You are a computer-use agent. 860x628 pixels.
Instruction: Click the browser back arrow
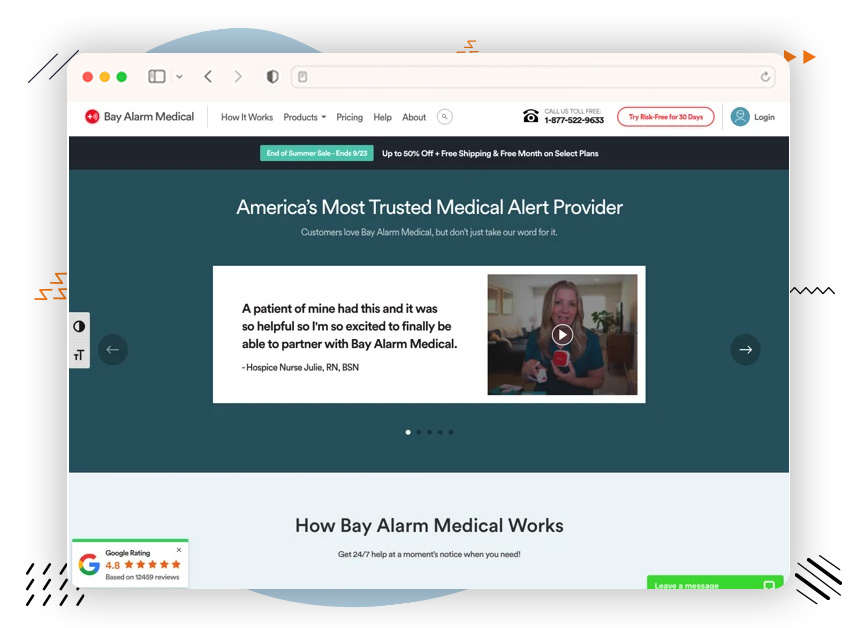208,76
